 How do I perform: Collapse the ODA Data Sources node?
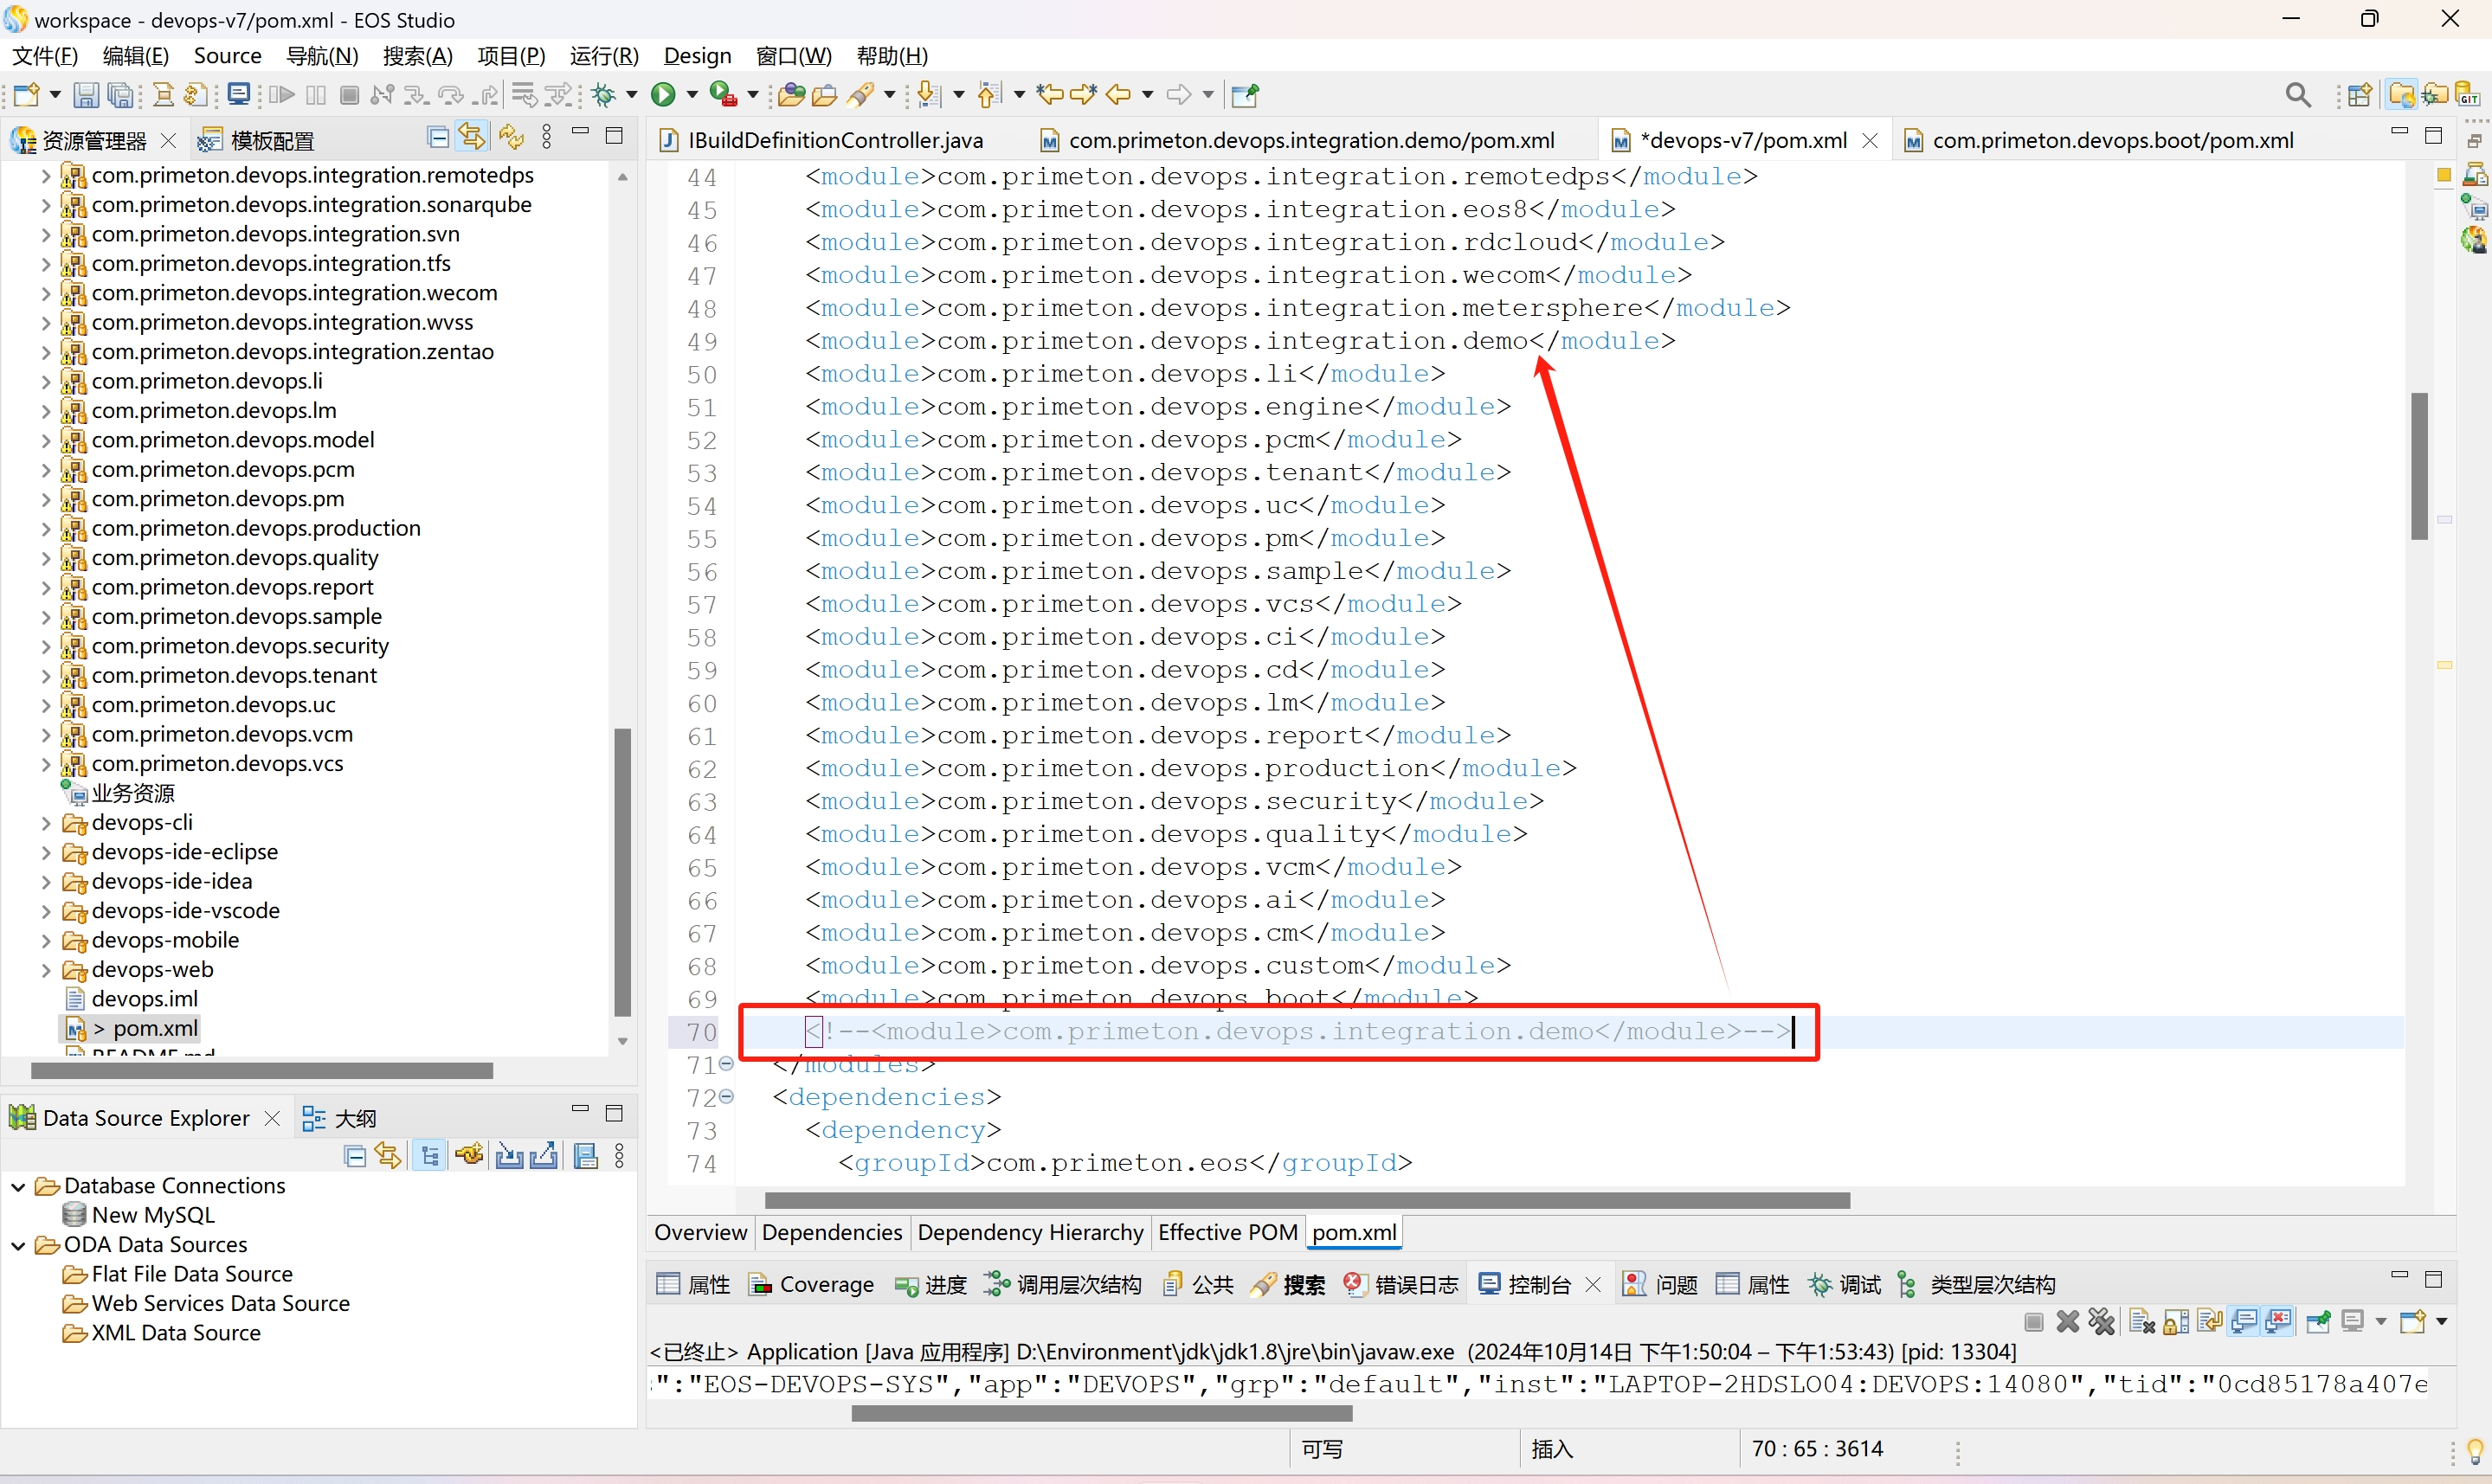pos(18,1245)
